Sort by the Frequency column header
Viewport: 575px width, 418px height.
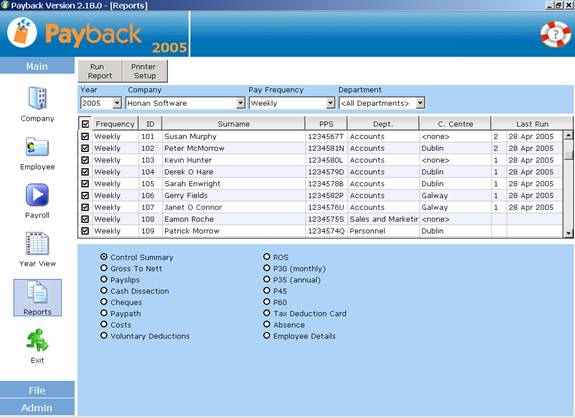coord(115,124)
